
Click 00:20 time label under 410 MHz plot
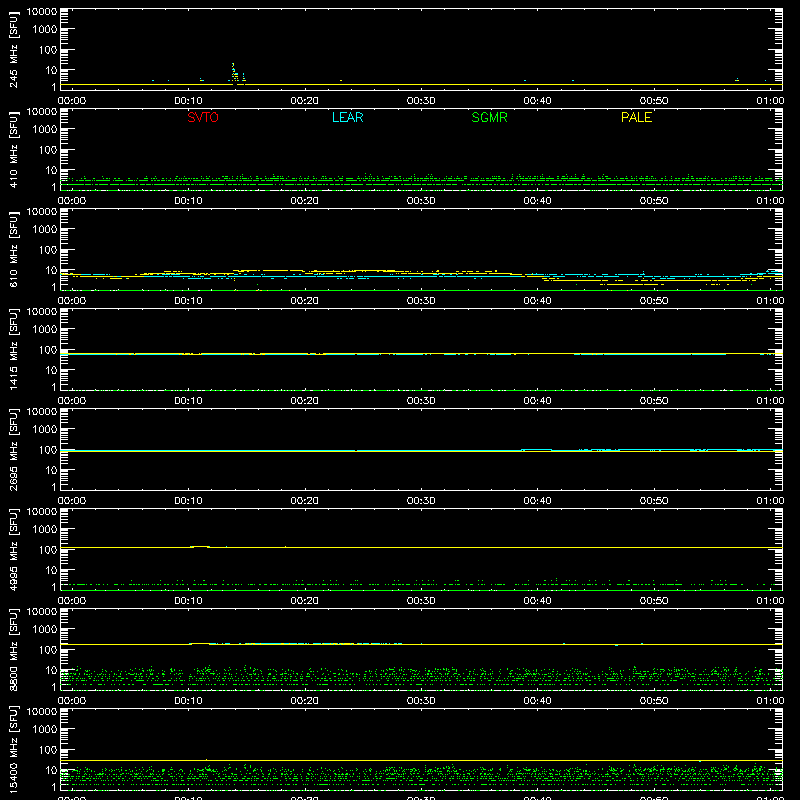(305, 201)
